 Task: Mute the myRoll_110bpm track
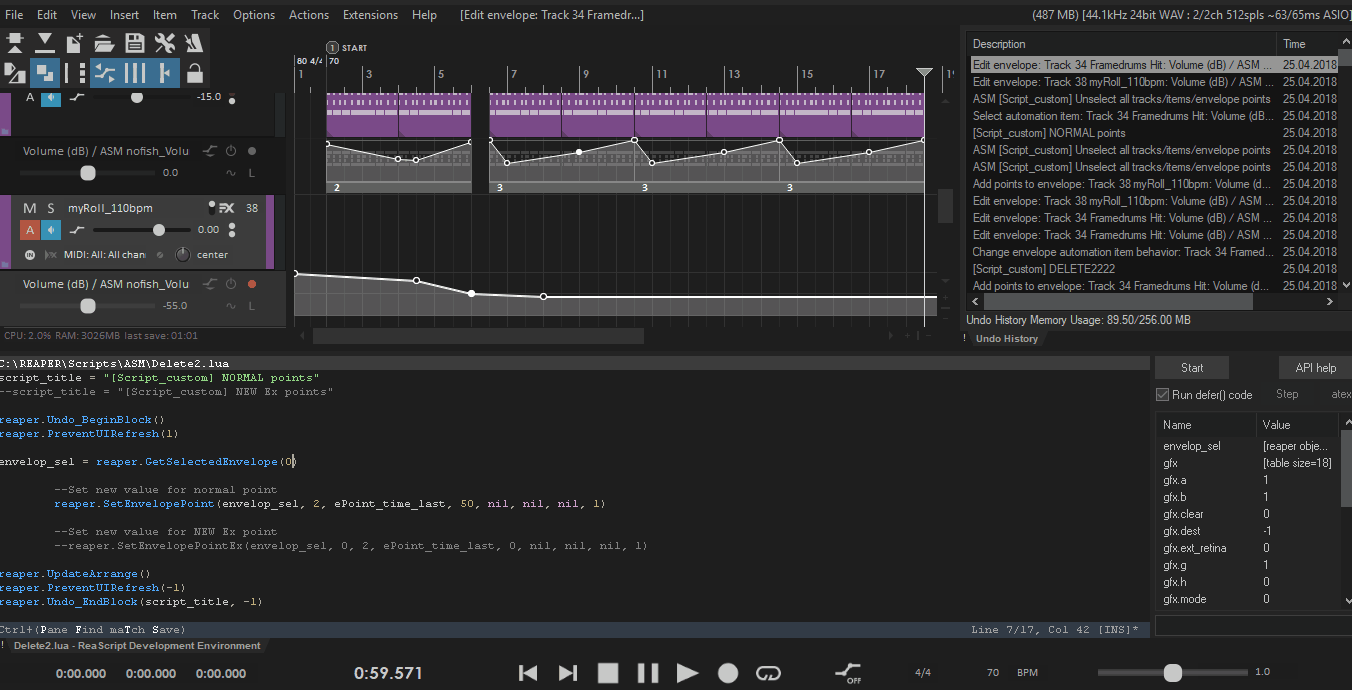pyautogui.click(x=30, y=208)
